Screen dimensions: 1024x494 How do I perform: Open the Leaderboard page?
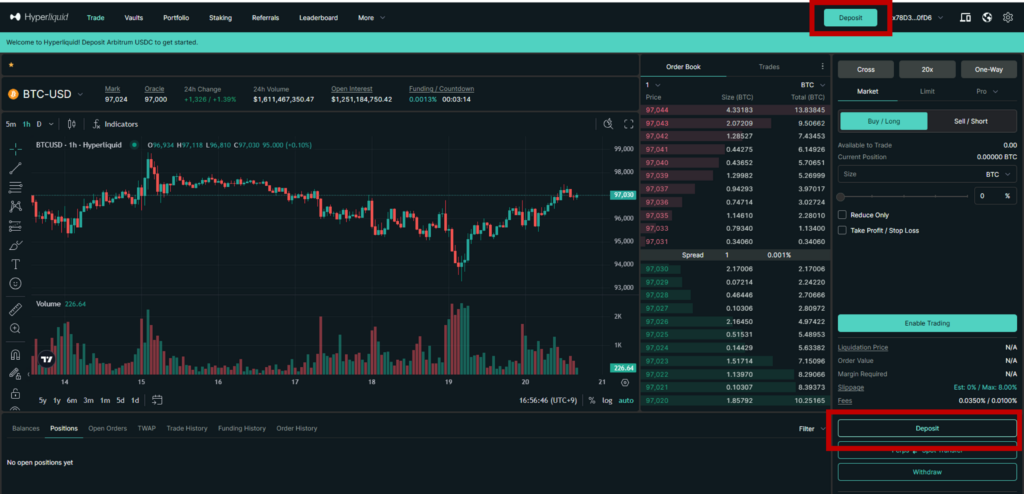[x=318, y=18]
